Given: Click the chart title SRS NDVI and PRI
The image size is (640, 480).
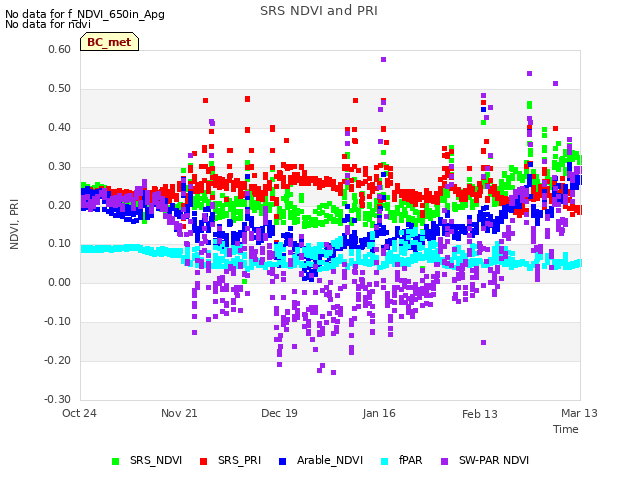Looking at the screenshot, I should point(319,11).
